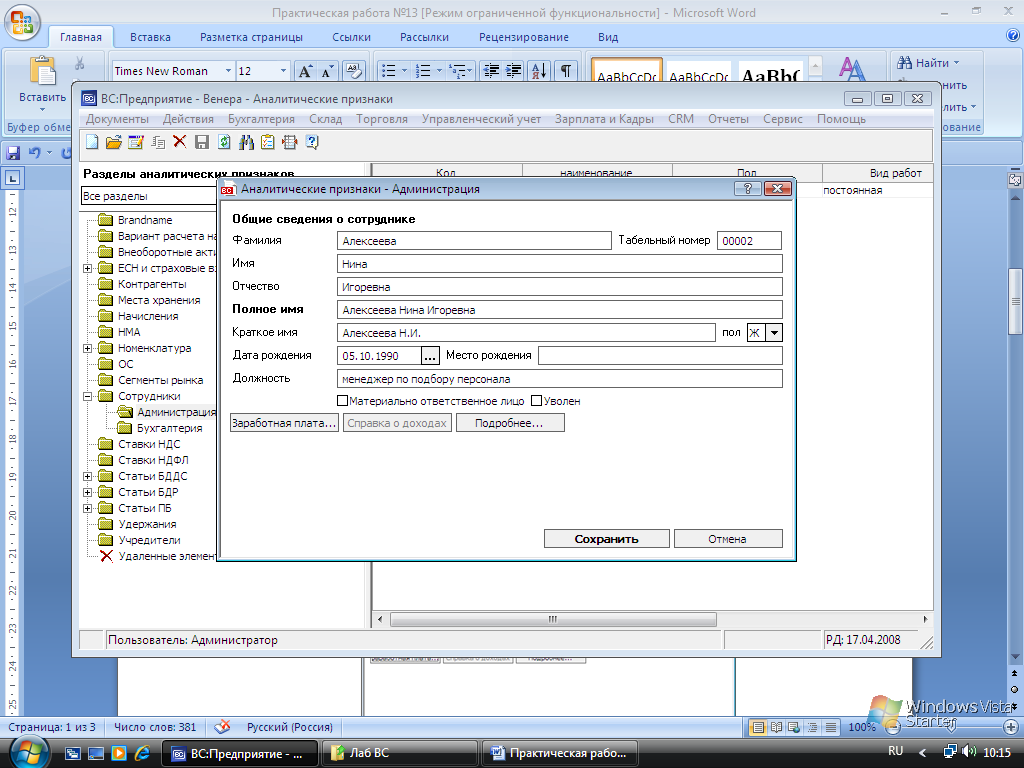The width and height of the screenshot is (1024, 768).
Task: Click the Clear Formatting icon in Word
Action: pyautogui.click(x=353, y=71)
